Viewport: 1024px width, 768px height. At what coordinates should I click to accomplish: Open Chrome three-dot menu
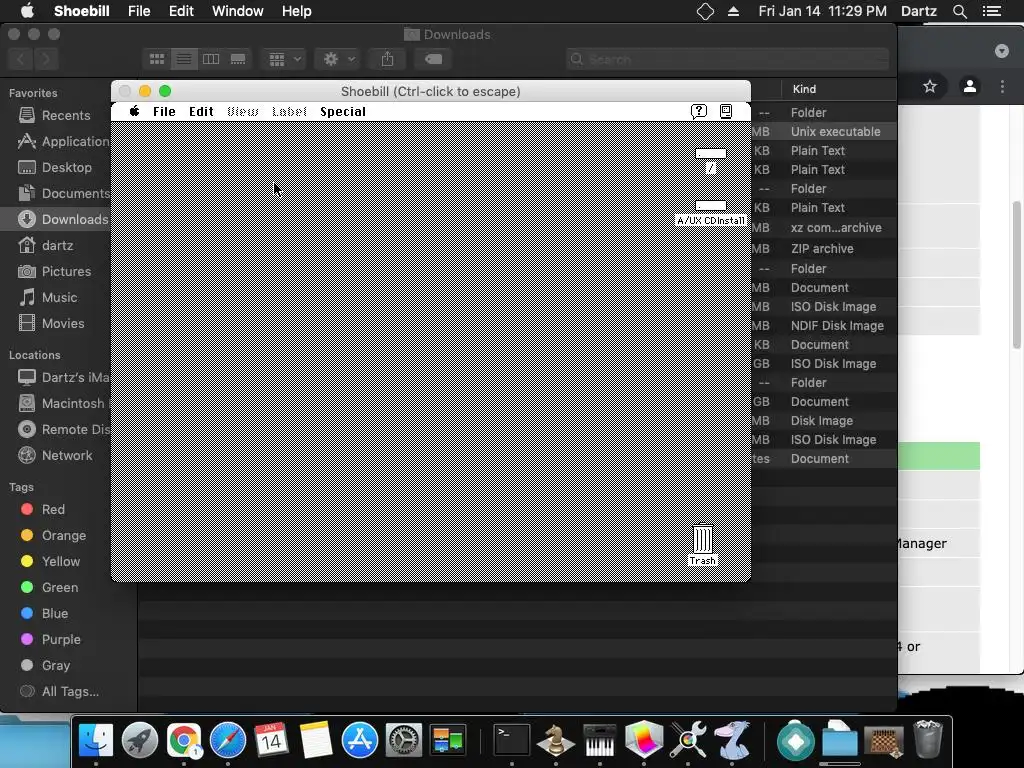coord(1002,86)
